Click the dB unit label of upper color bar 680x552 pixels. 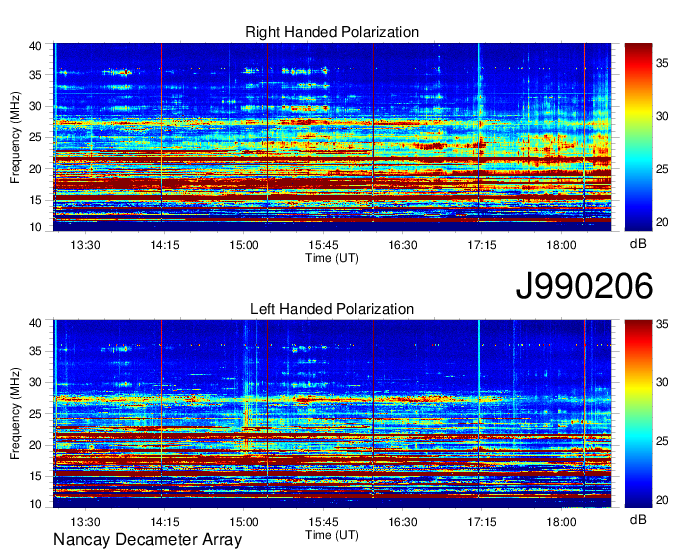click(638, 244)
